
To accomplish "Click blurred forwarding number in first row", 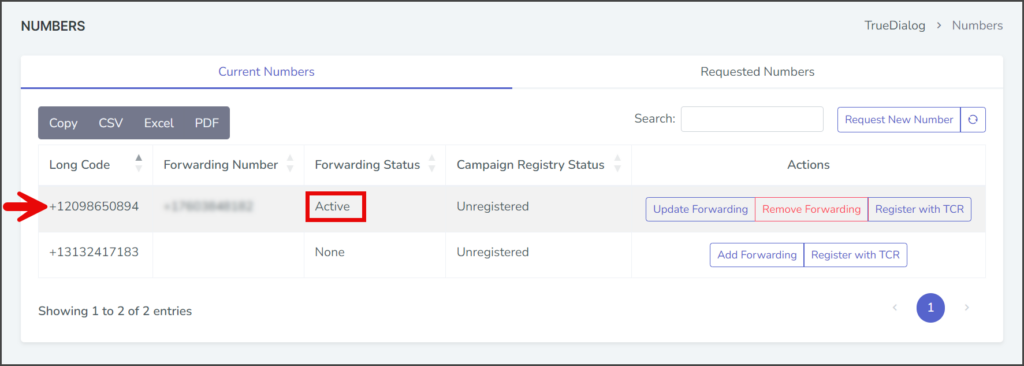I will click(208, 207).
